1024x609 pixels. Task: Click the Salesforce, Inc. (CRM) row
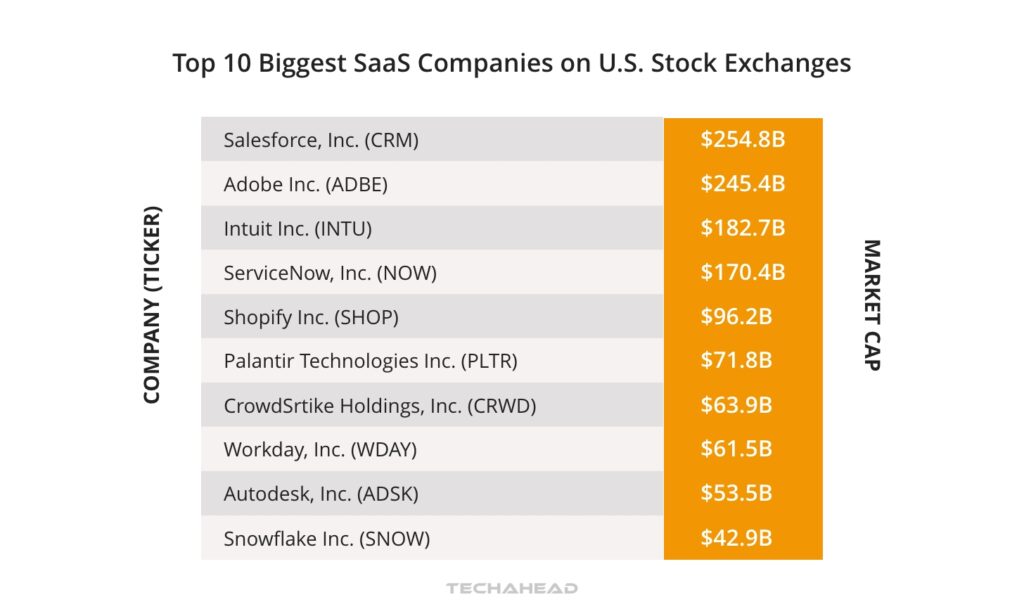tap(321, 140)
